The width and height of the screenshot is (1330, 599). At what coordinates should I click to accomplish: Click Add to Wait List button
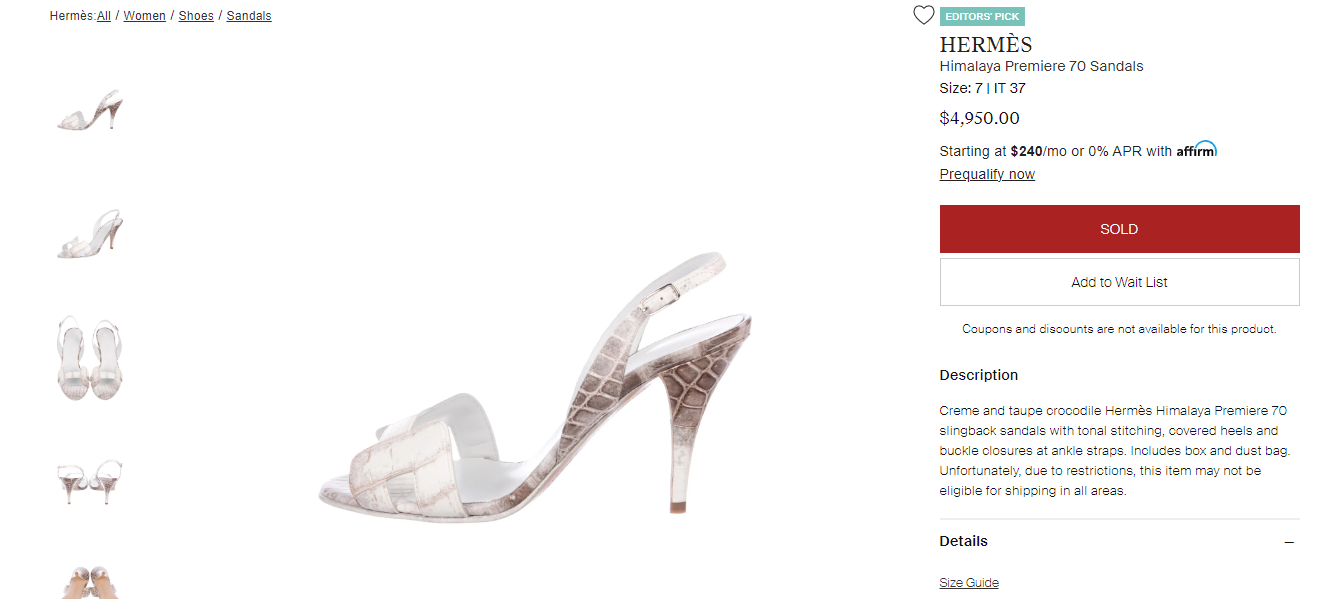(1119, 282)
